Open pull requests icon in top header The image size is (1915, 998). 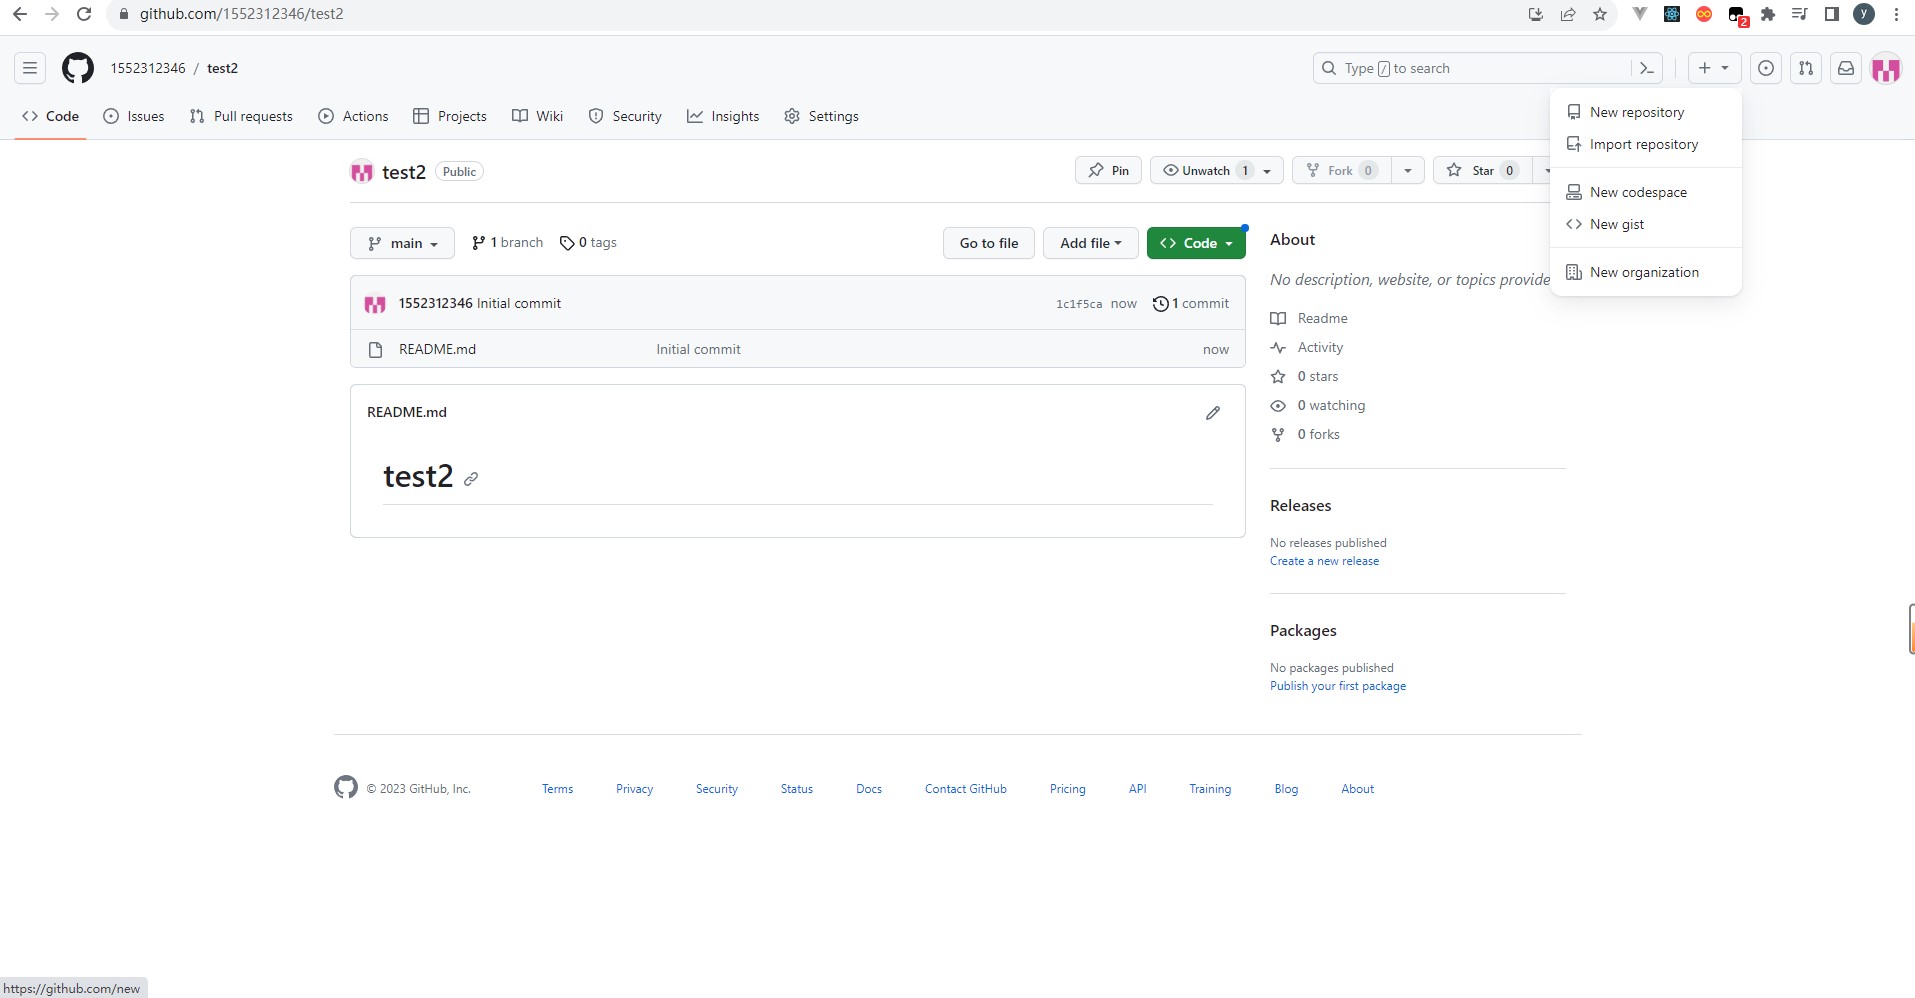[x=1806, y=68]
